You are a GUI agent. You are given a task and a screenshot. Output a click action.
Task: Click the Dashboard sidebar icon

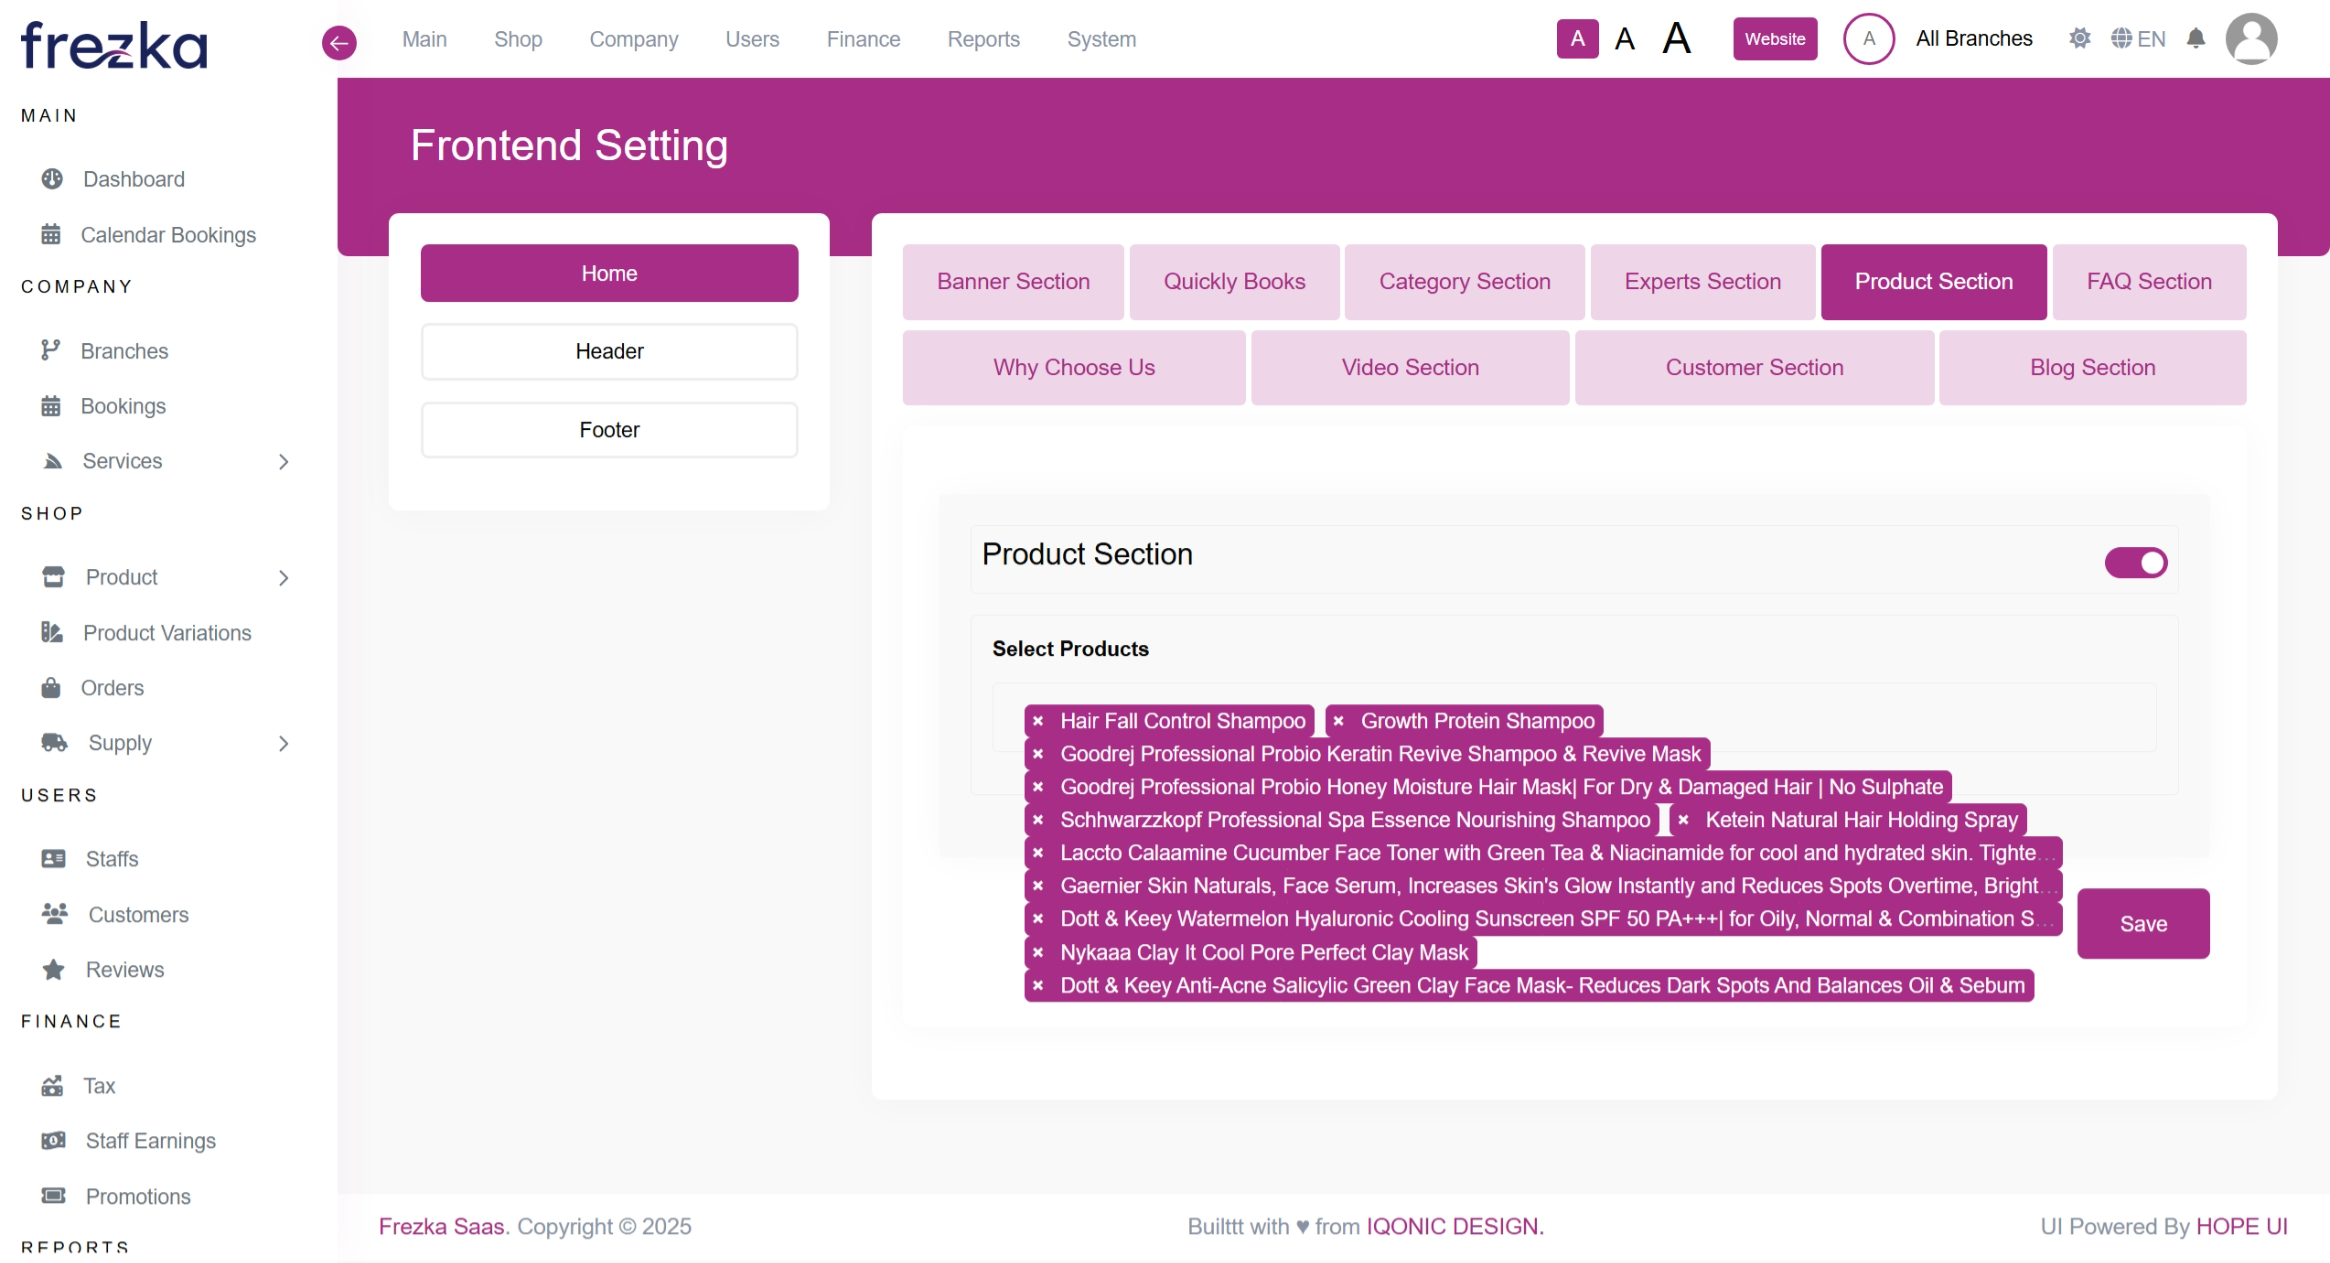(52, 179)
